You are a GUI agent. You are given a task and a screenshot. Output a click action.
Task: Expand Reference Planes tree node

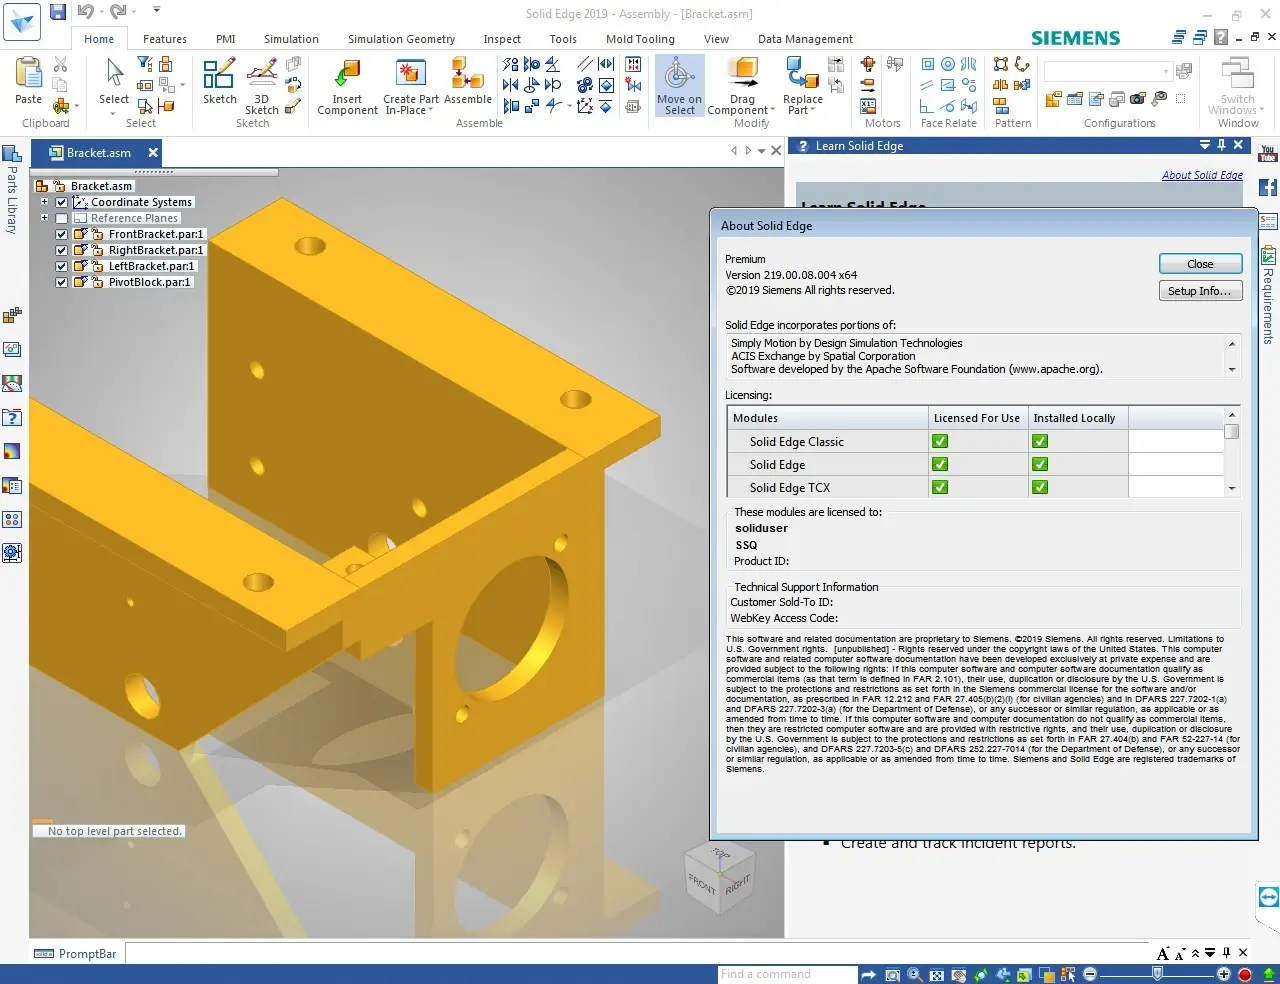[44, 218]
